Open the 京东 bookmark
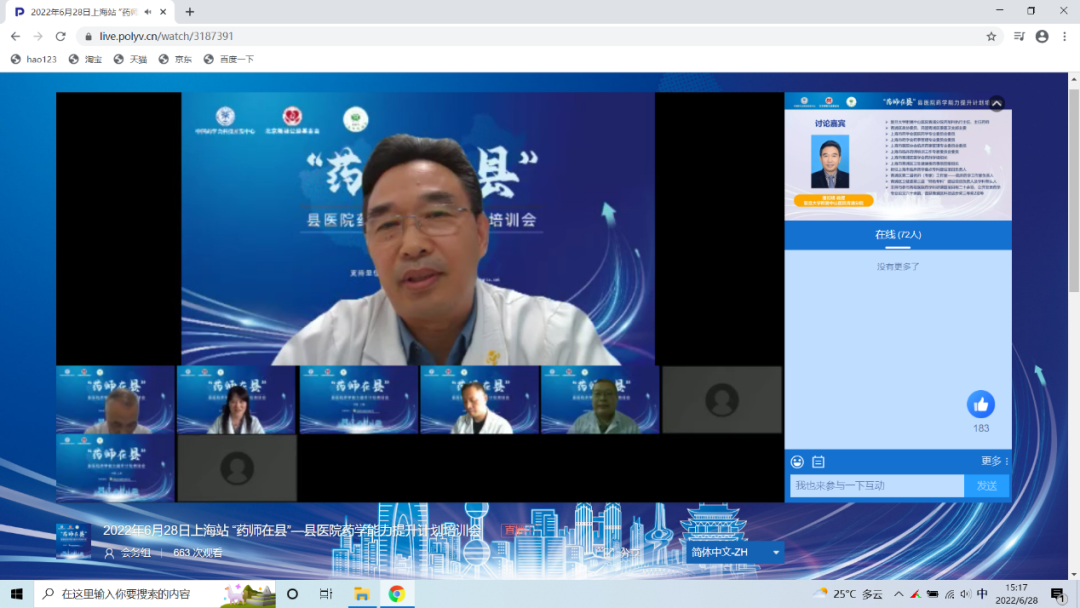 175,59
